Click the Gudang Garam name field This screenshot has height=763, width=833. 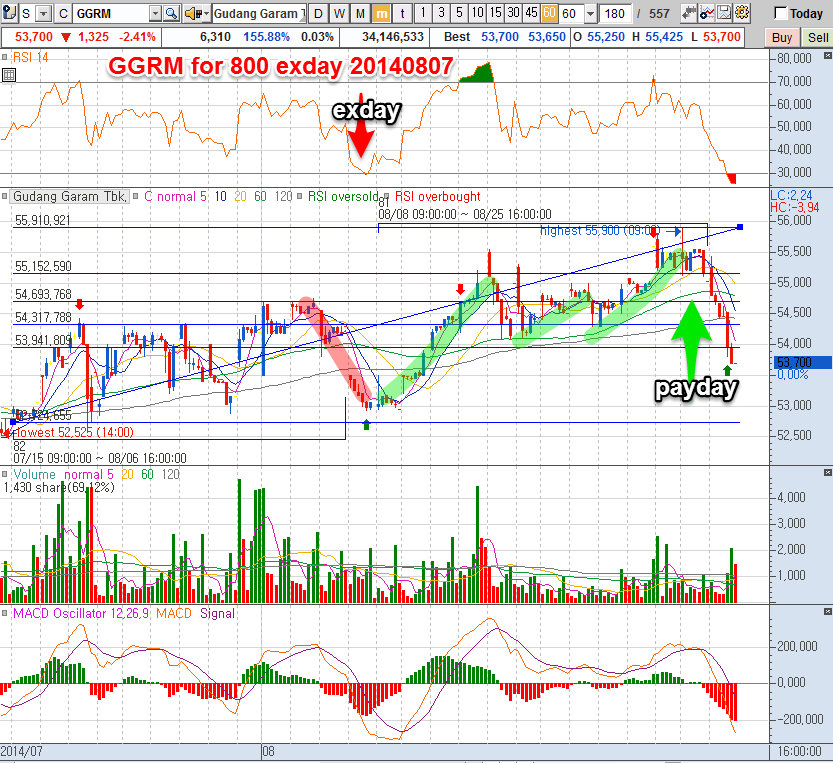[259, 13]
